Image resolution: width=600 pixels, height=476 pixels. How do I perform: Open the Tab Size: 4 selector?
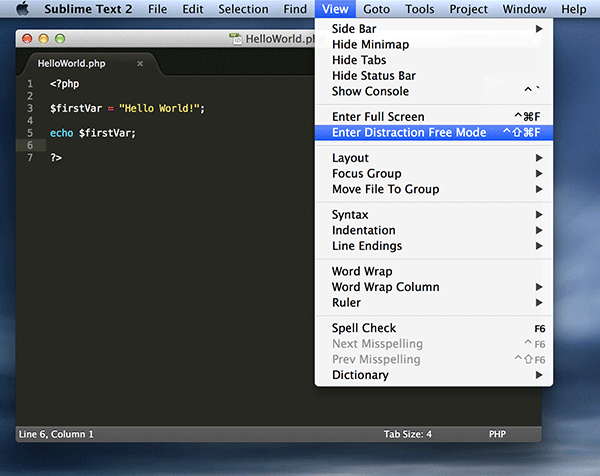coord(407,434)
